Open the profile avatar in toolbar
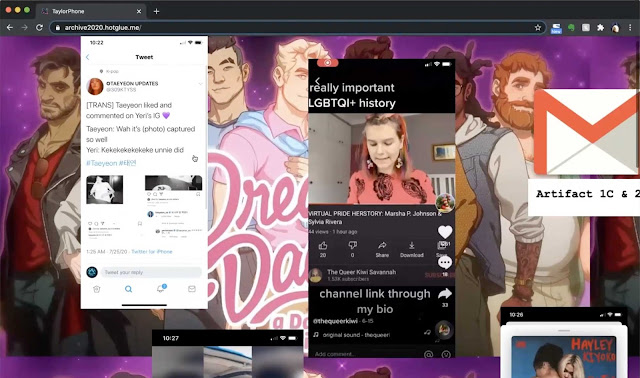The width and height of the screenshot is (640, 378). coord(615,27)
